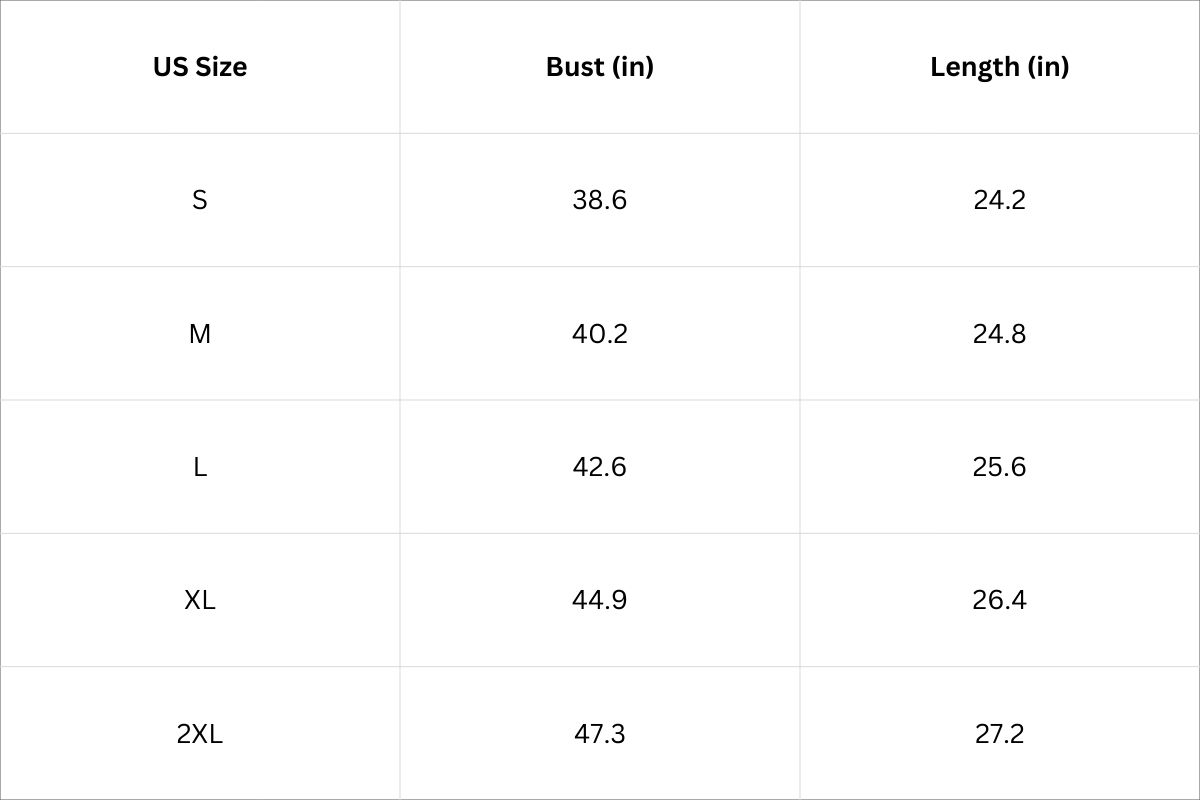This screenshot has width=1200, height=800.
Task: Click the US Size column header
Action: click(200, 67)
